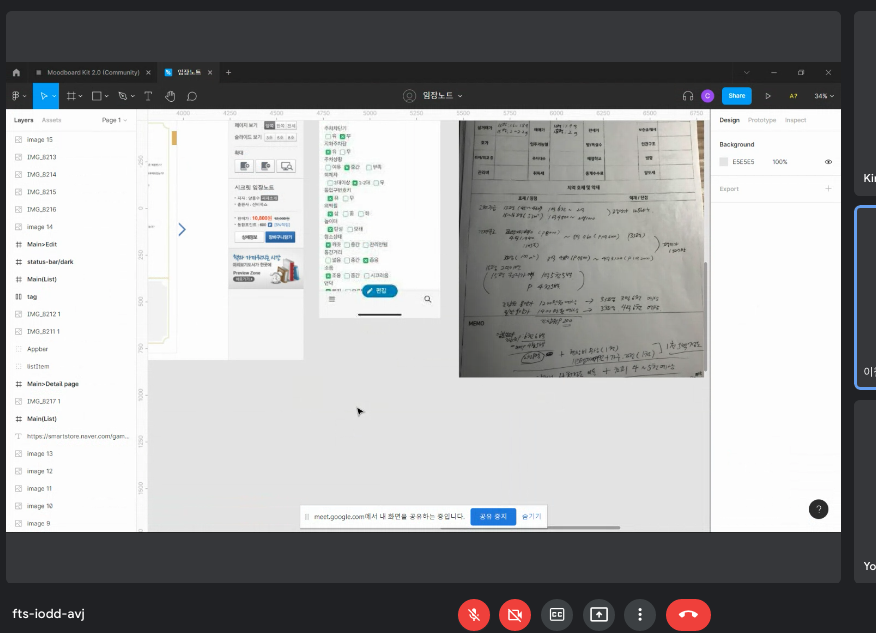Click the blue edit pill button in mockup

coord(379,291)
